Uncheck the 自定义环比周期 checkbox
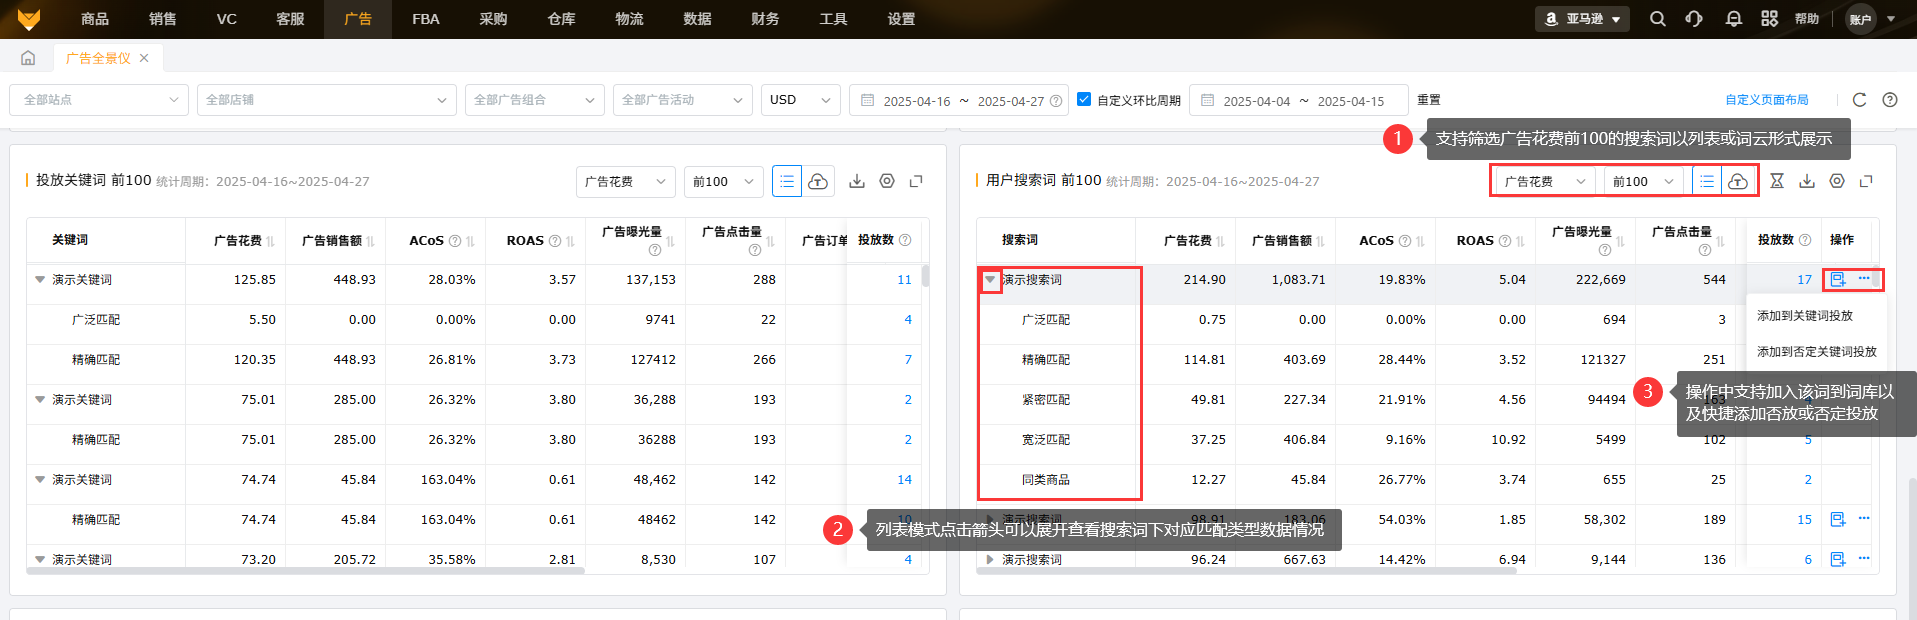The width and height of the screenshot is (1917, 620). point(1084,100)
